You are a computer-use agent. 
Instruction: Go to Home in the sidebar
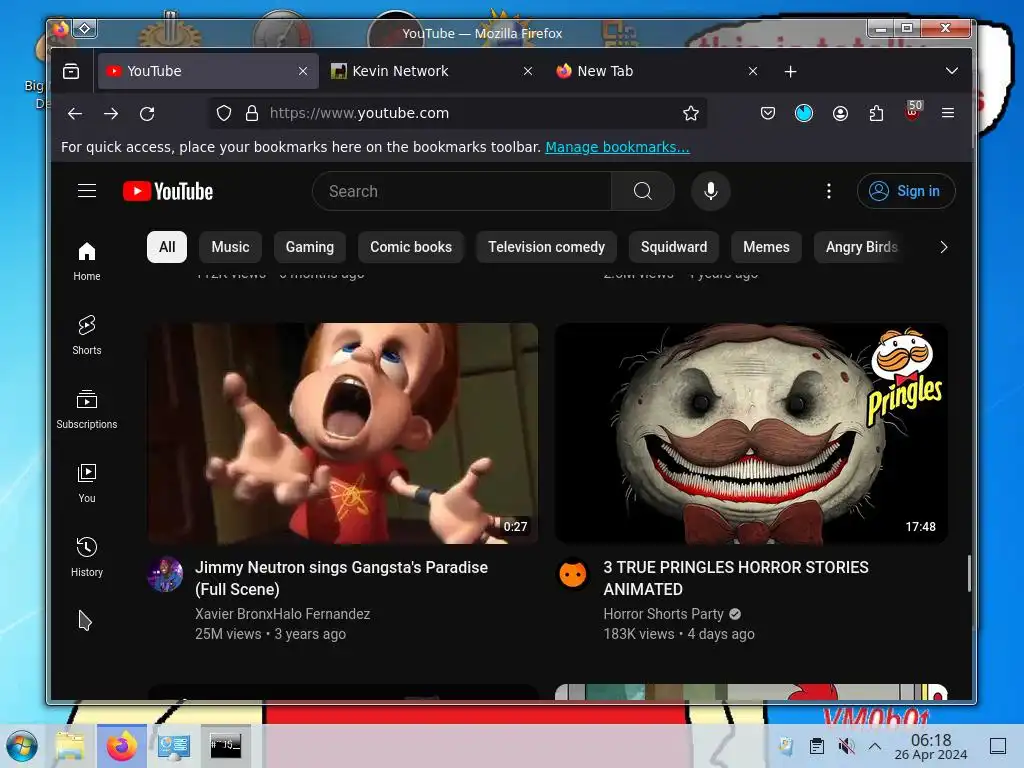tap(87, 261)
